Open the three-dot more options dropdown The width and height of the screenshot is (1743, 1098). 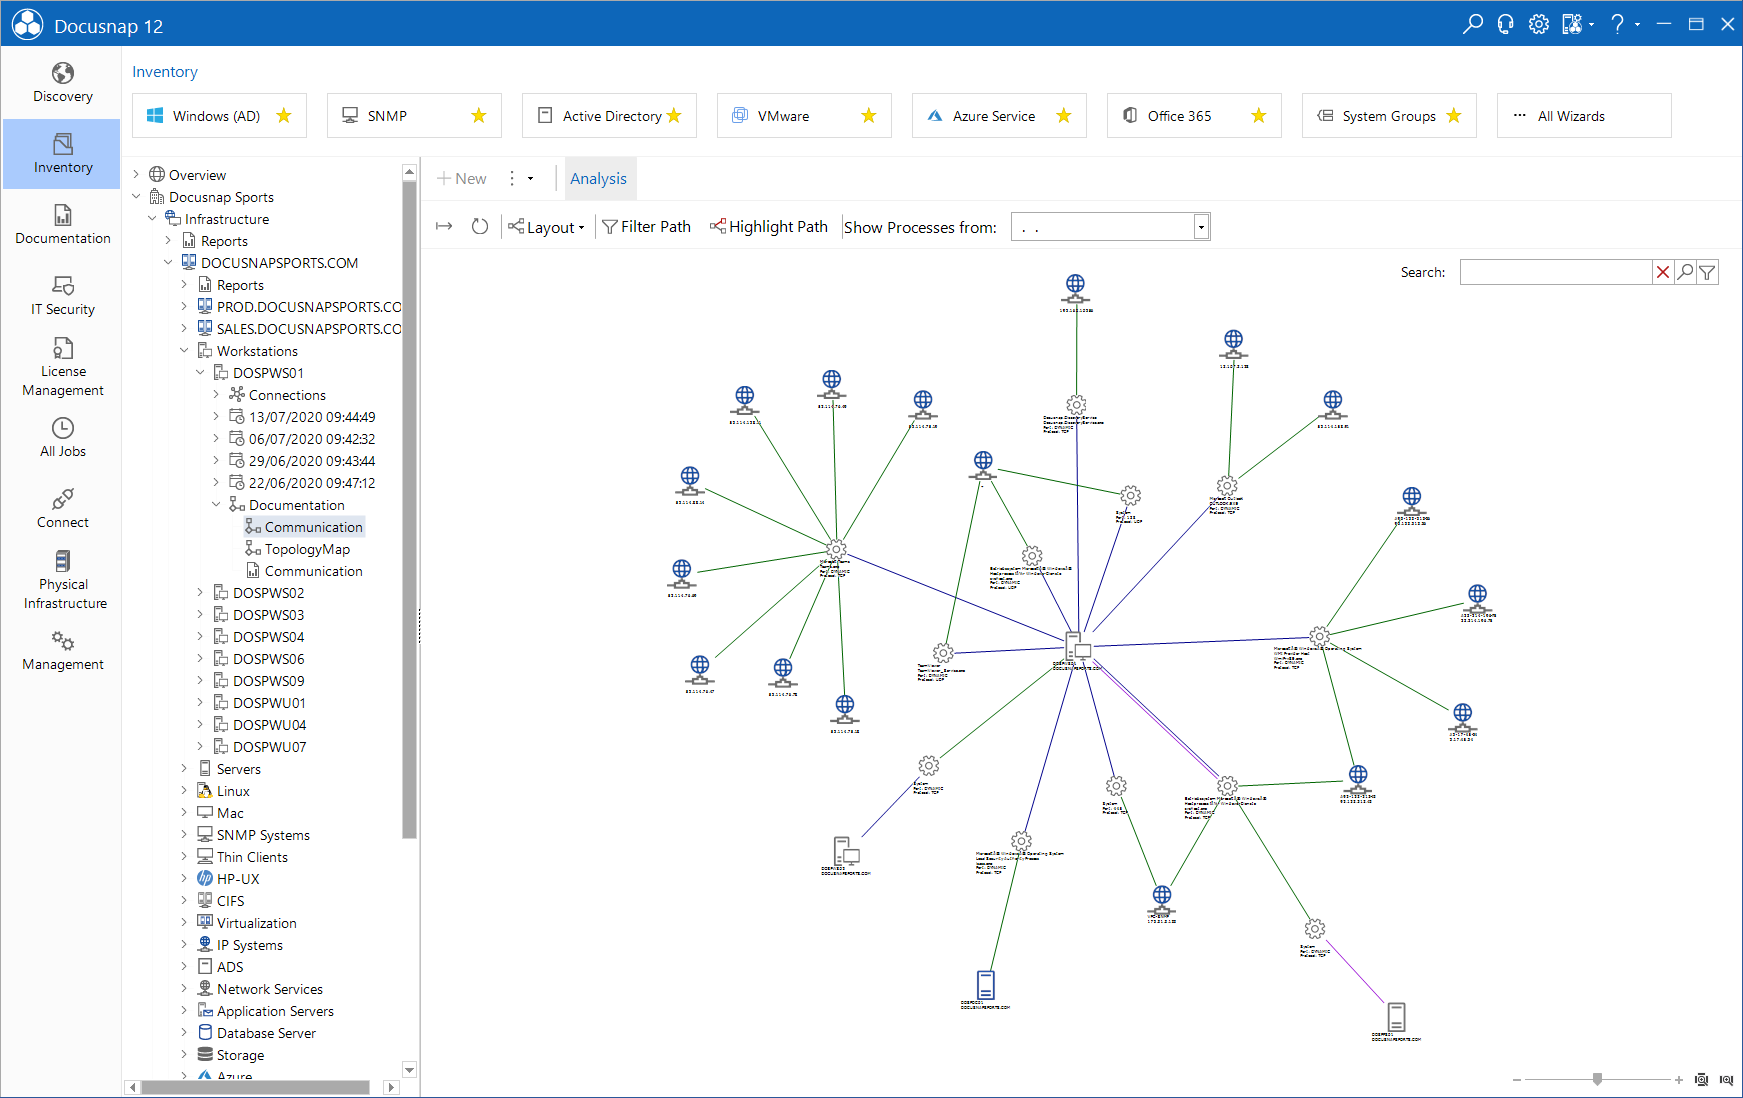coord(520,179)
